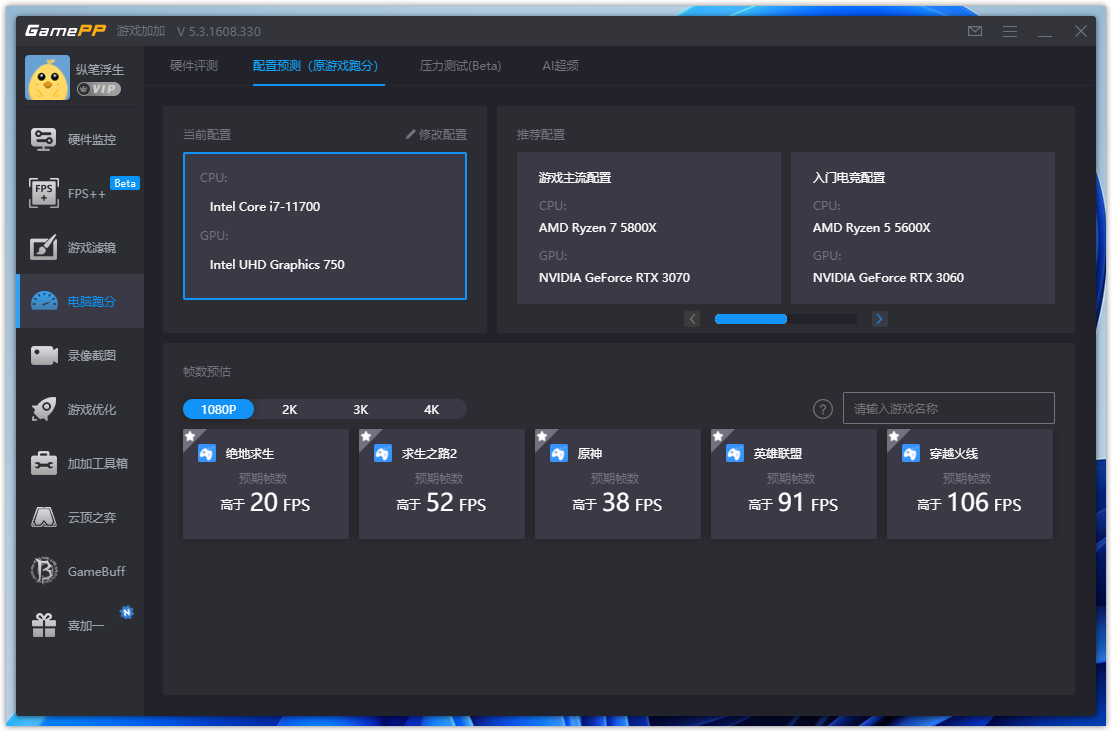
Task: Click the 修改配置 pencil edit icon
Action: (x=411, y=134)
